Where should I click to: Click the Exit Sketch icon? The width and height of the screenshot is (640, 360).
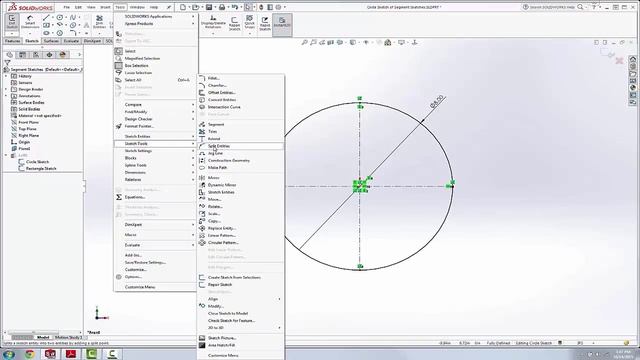[12, 21]
